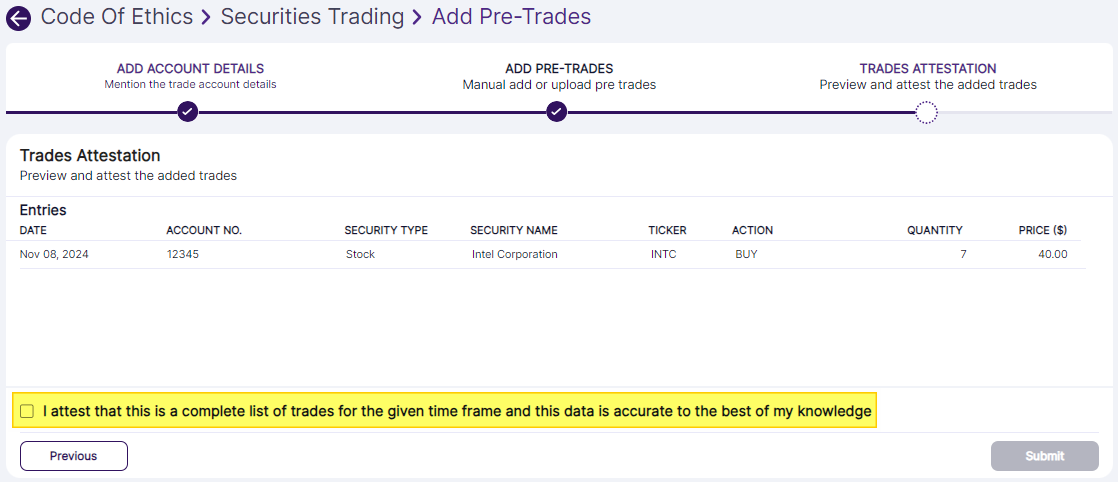Viewport: 1118px width, 482px height.
Task: Click the Add Account Details checkmark step icon
Action: click(187, 112)
